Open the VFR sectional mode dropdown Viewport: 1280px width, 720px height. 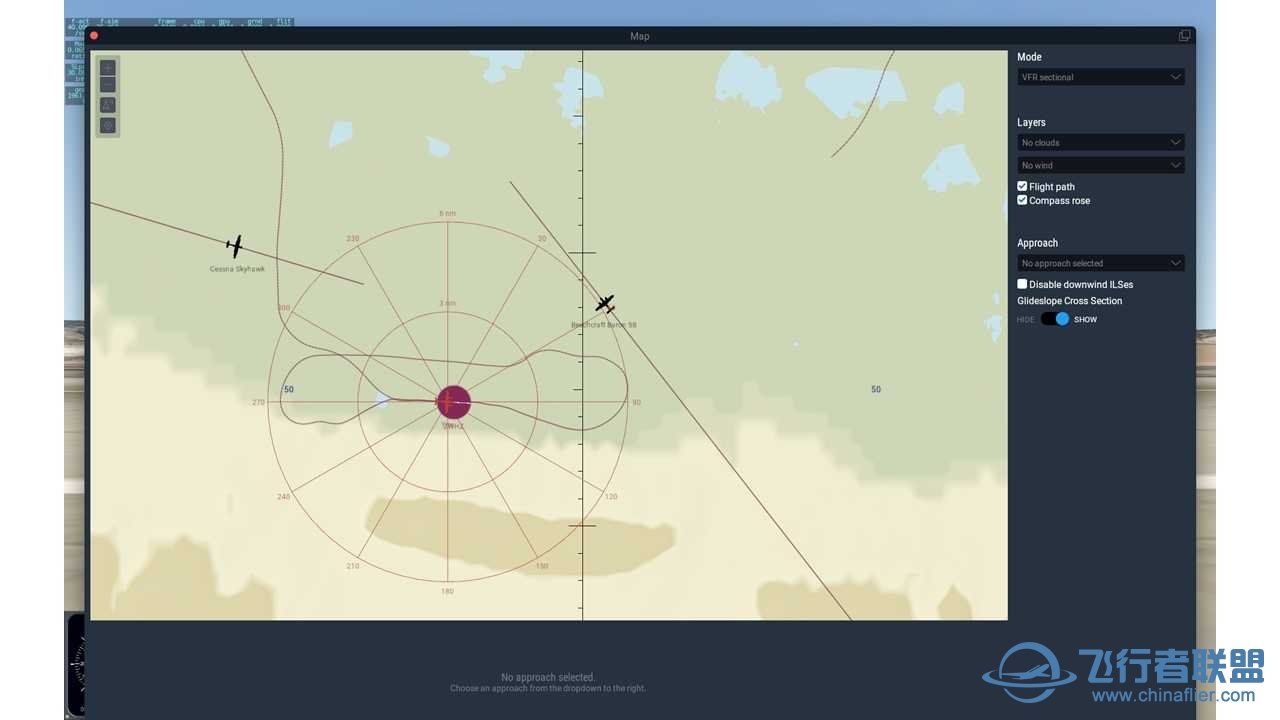(x=1101, y=77)
